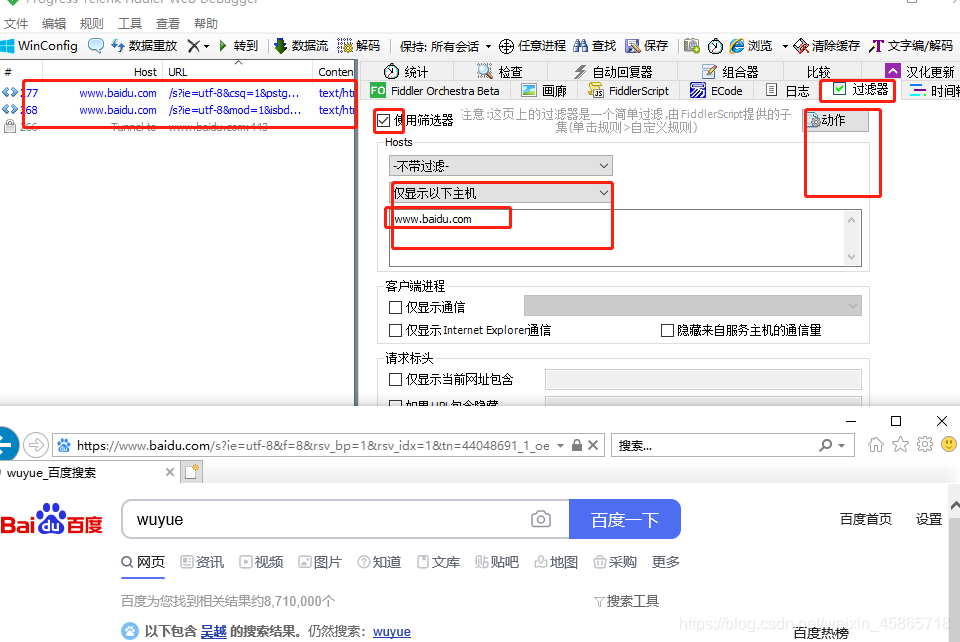This screenshot has height=642, width=960.
Task: Open 查找 binoculars search
Action: 594,46
